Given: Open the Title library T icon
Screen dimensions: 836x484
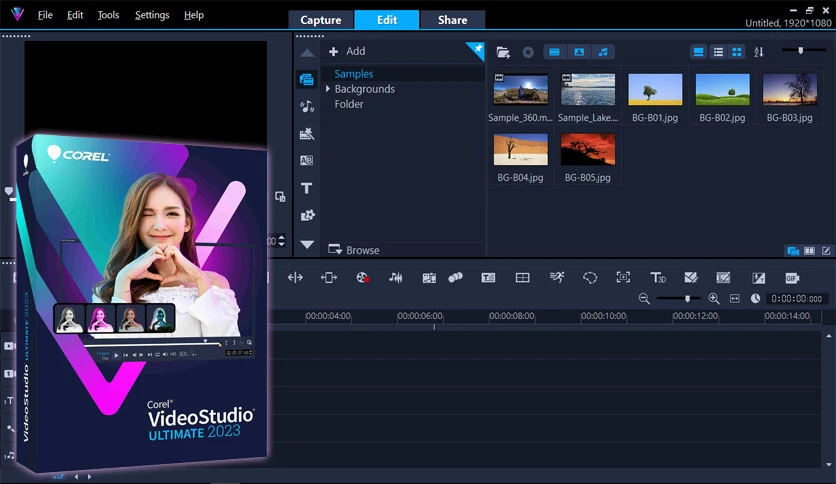Looking at the screenshot, I should tap(307, 188).
